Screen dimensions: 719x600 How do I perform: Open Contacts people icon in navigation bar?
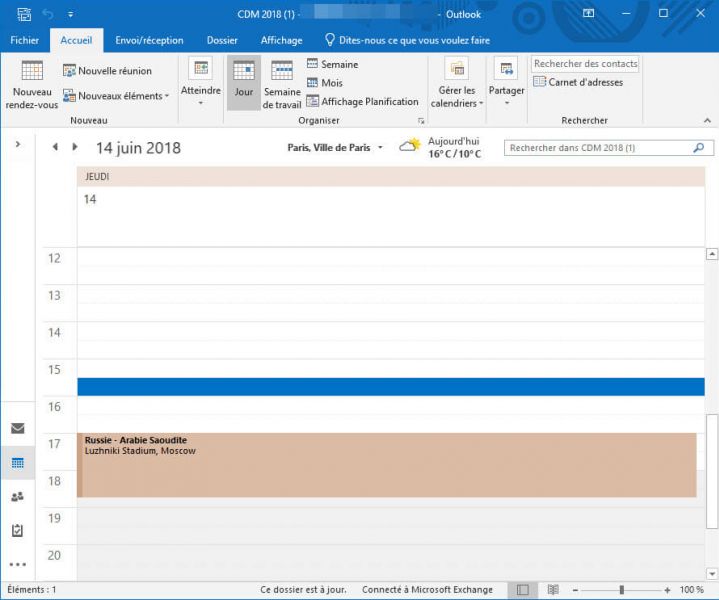[x=18, y=497]
